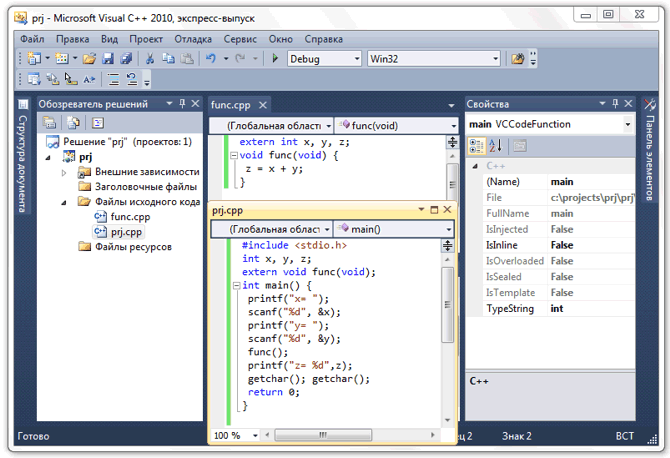Open the Проект menu
The height and width of the screenshot is (458, 670).
click(146, 39)
